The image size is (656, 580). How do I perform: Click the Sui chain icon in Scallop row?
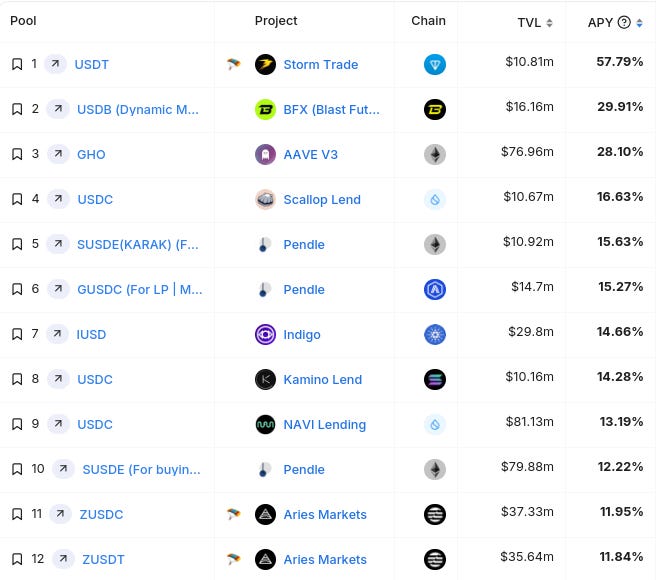[x=435, y=200]
